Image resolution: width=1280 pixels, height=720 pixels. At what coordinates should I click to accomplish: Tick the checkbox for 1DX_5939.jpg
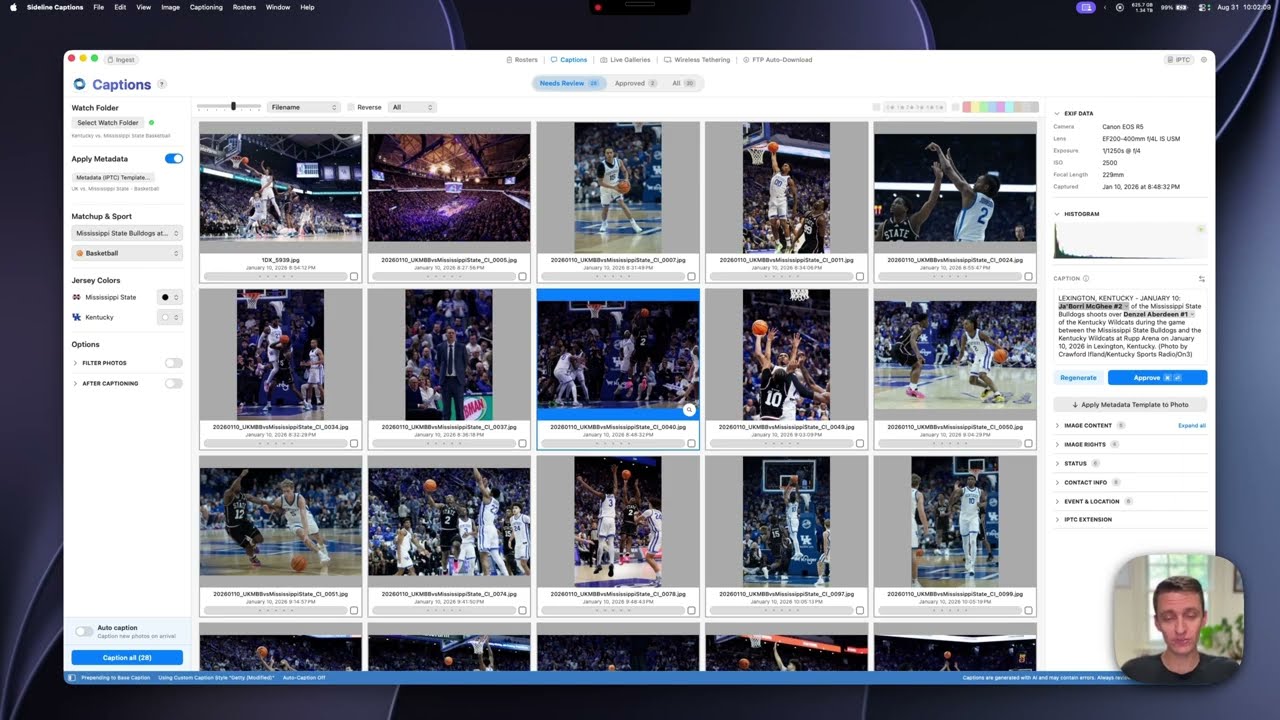(354, 276)
